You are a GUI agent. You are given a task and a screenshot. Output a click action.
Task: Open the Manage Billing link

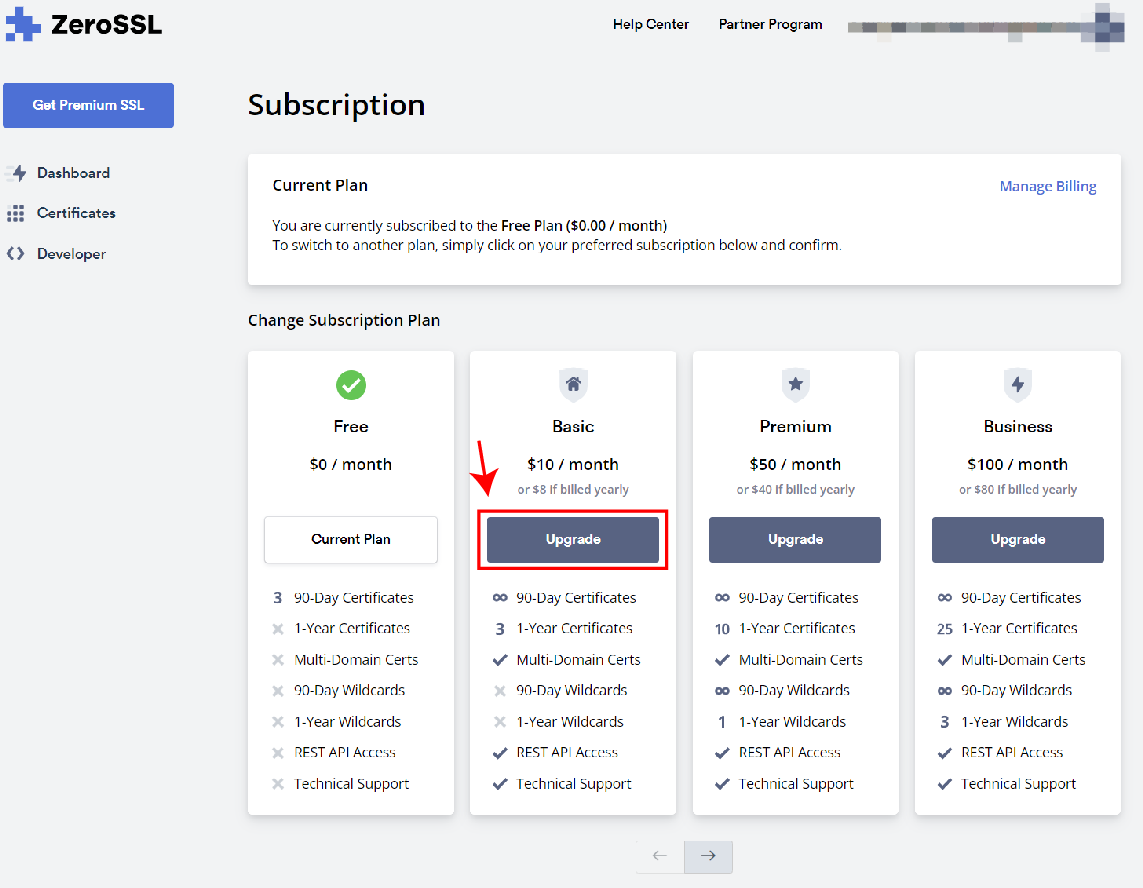coord(1048,186)
